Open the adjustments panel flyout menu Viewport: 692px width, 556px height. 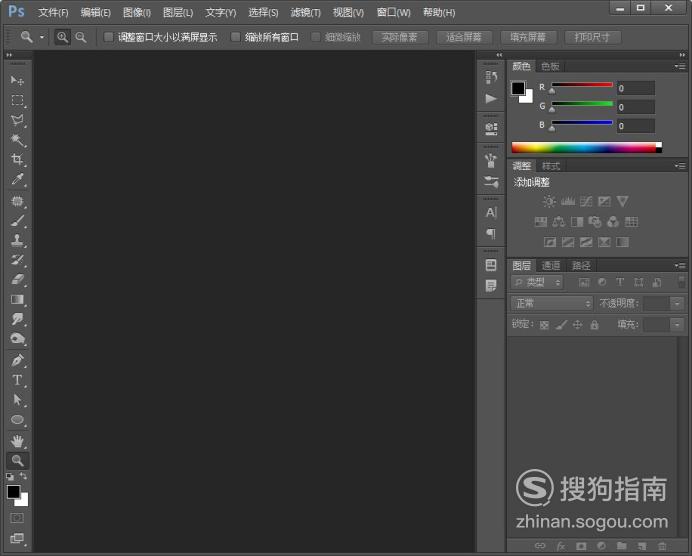680,166
